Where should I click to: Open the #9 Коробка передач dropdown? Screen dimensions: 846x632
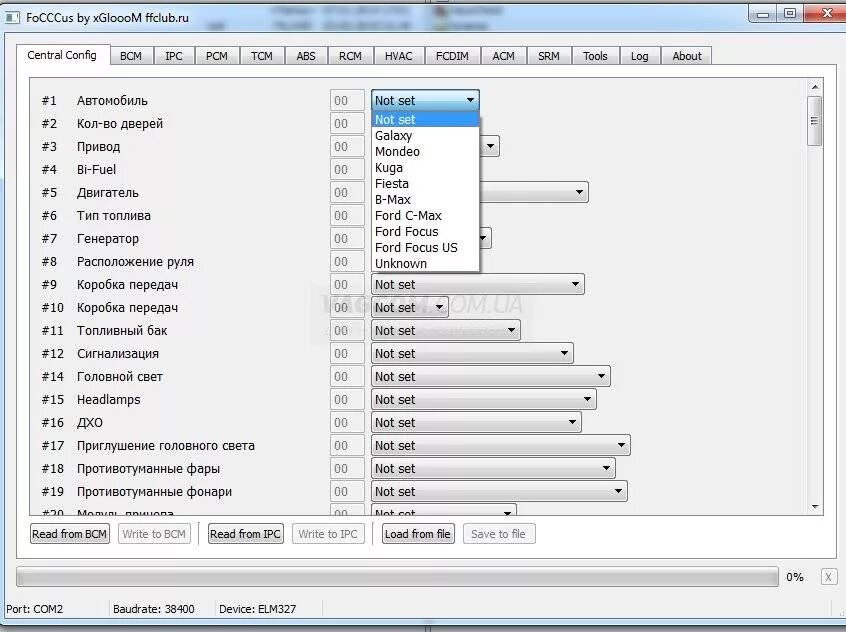coord(477,284)
